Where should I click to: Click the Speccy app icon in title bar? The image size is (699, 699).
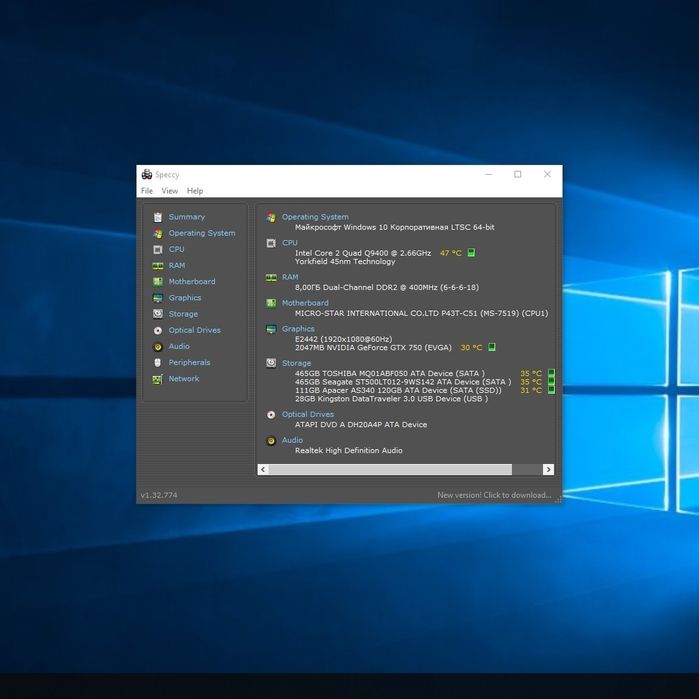(x=147, y=174)
